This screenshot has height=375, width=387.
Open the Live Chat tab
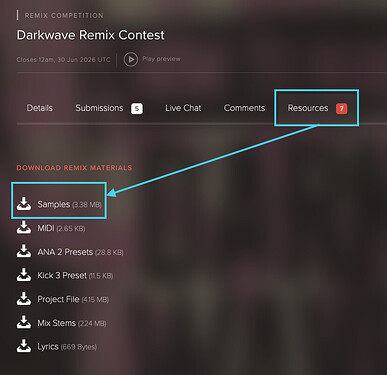(x=183, y=108)
